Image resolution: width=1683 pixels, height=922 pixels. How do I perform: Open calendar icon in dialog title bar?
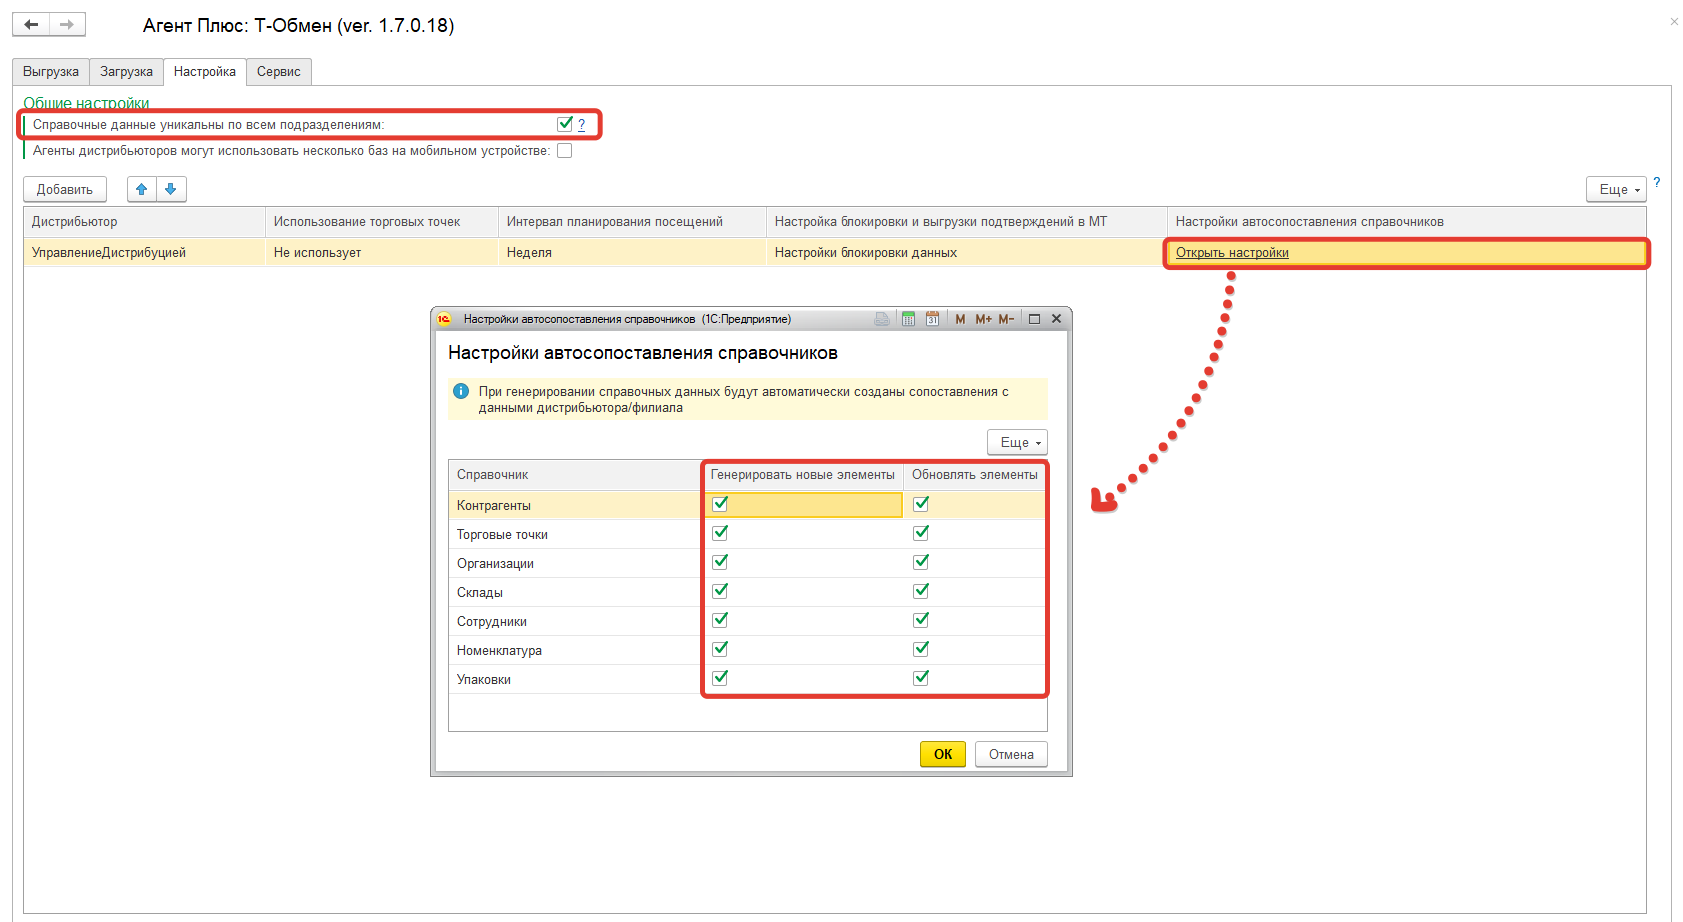[x=932, y=319]
